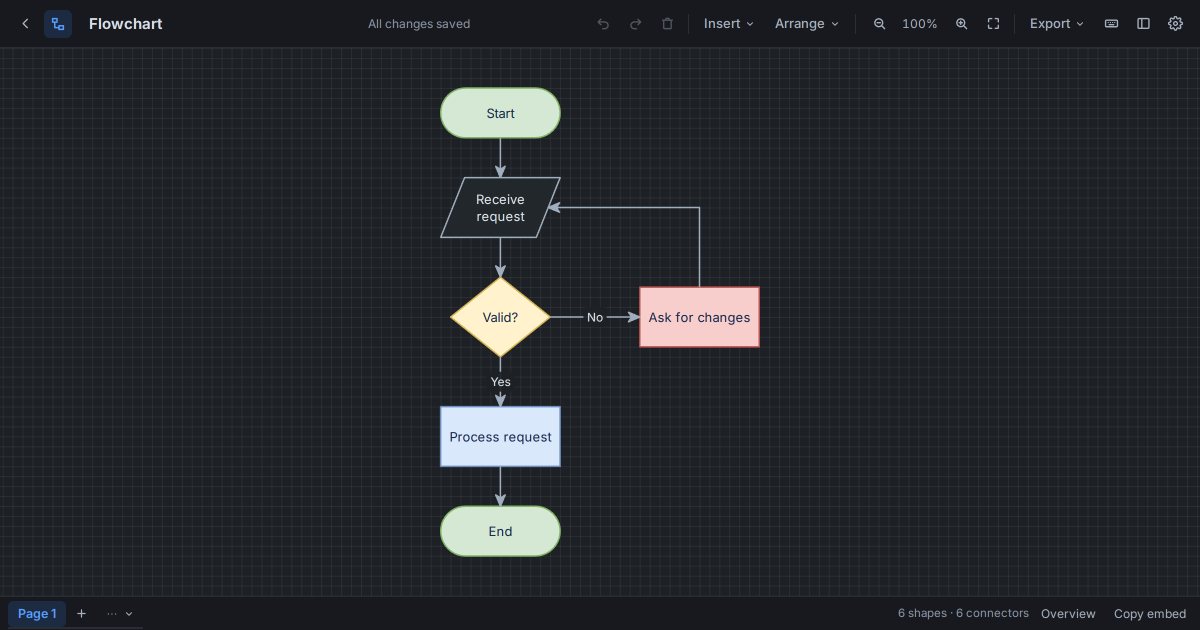Select the End terminator shape
This screenshot has height=630, width=1200.
coord(500,531)
